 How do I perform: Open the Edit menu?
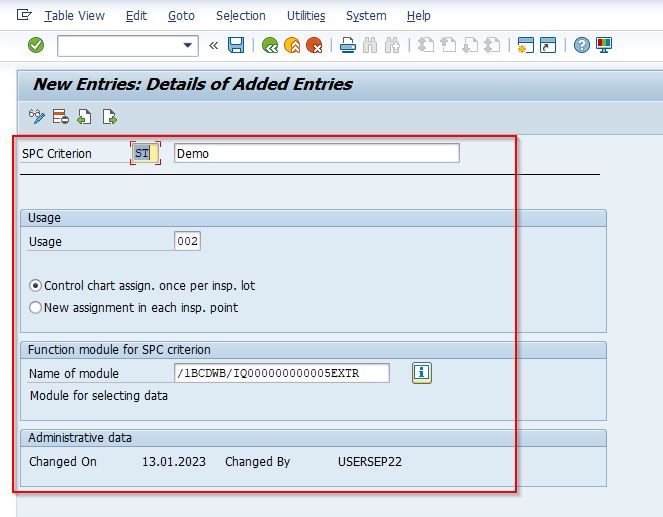coord(136,16)
